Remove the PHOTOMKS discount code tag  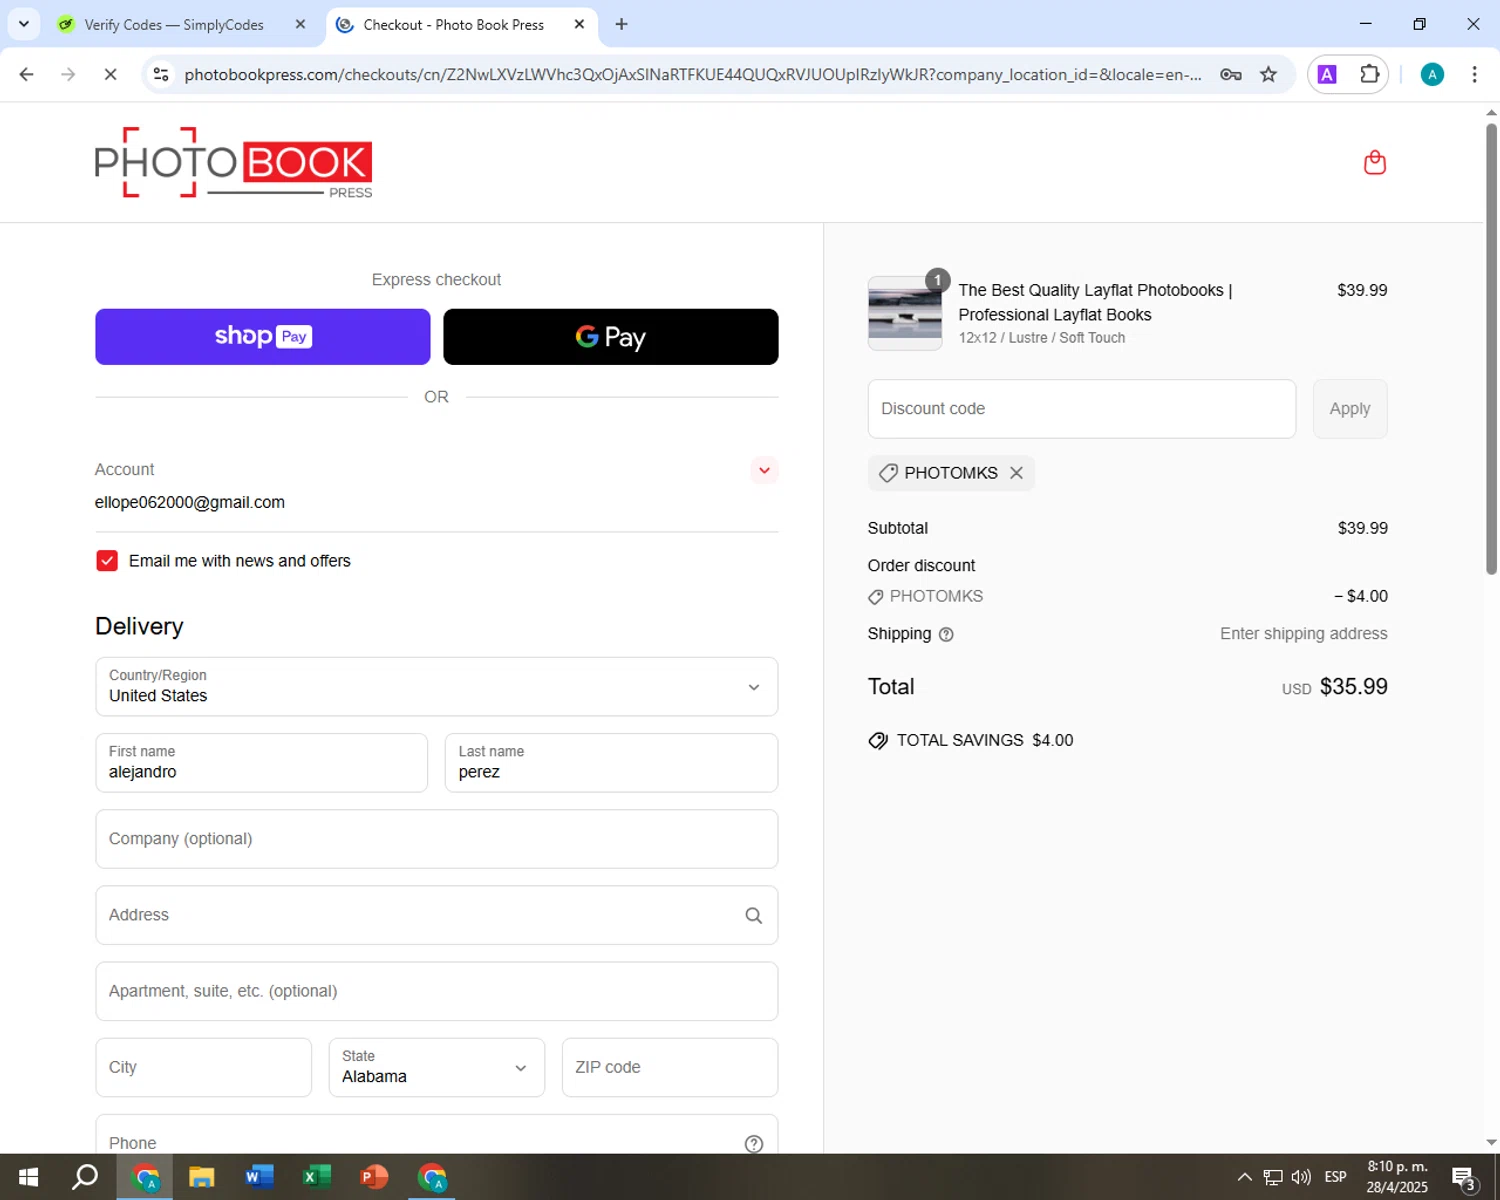(x=1016, y=473)
